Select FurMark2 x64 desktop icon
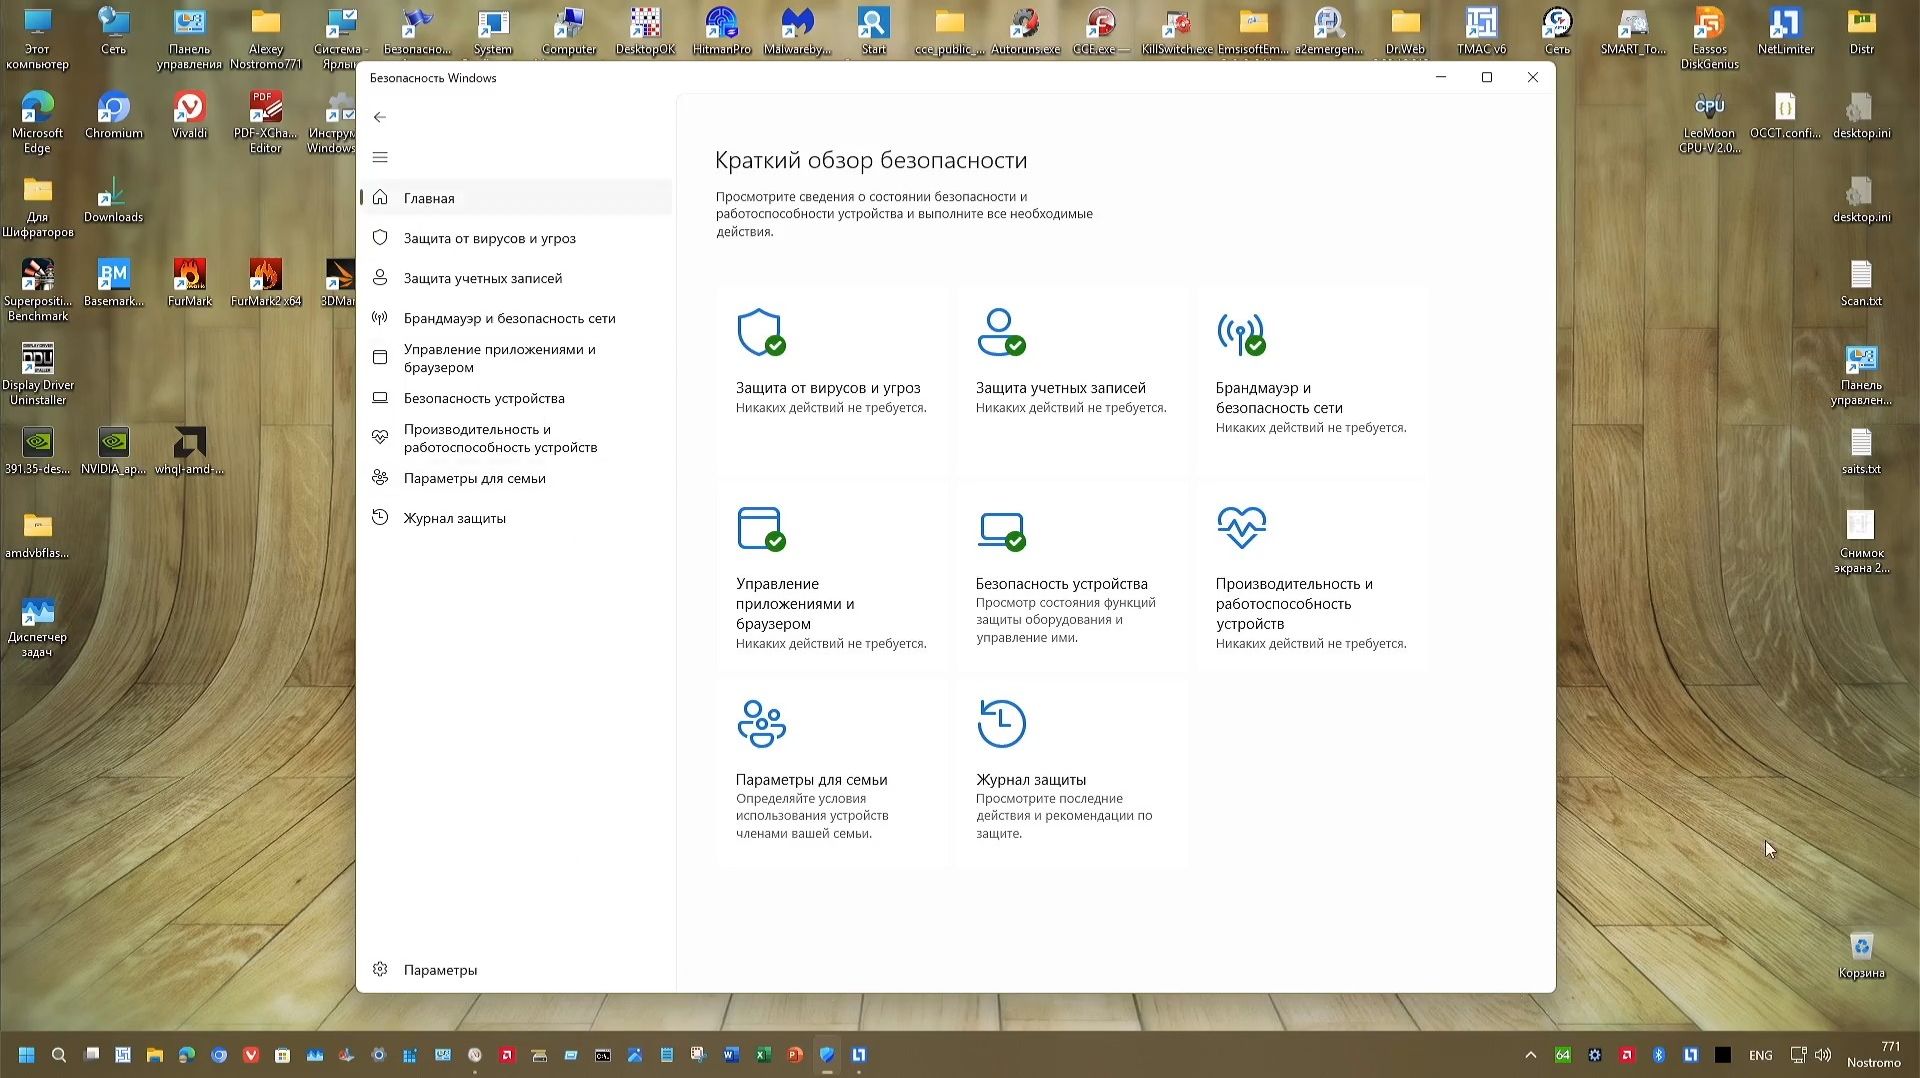 [265, 284]
